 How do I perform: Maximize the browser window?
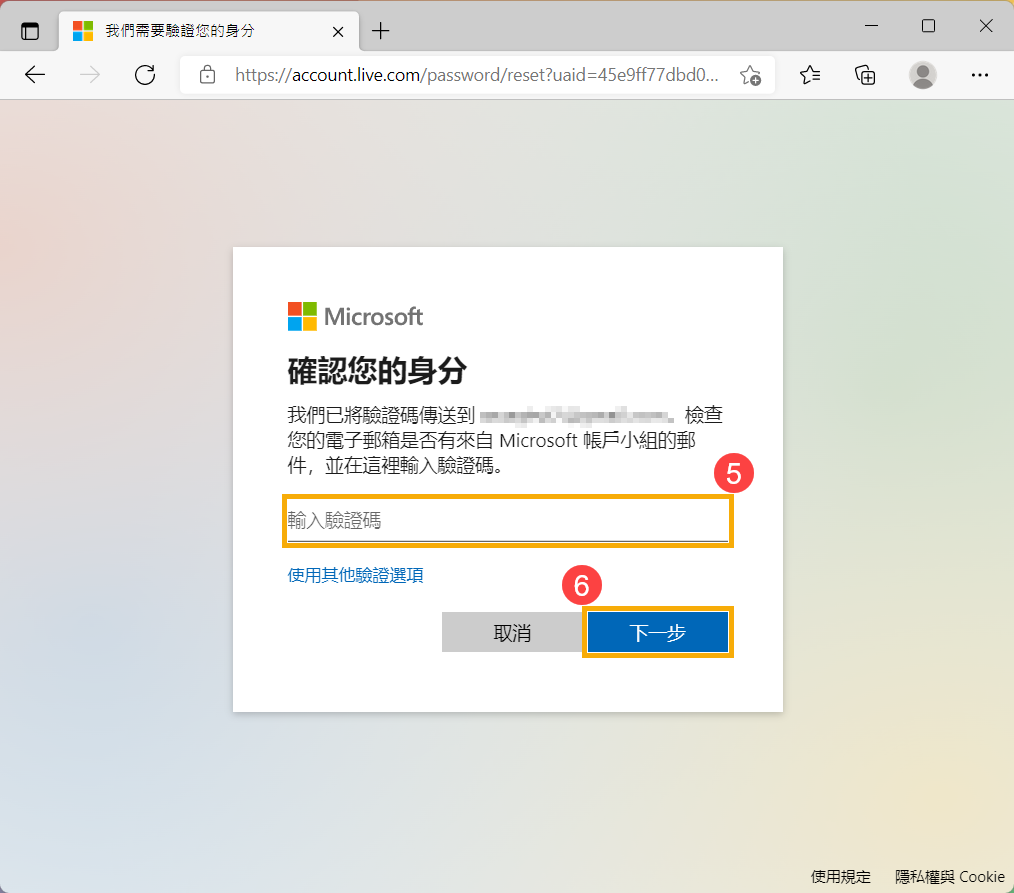tap(928, 26)
